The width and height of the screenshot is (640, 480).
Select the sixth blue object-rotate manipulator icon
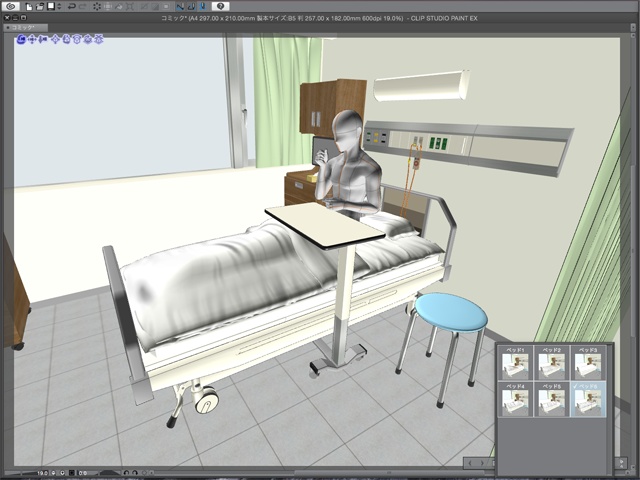point(77,39)
